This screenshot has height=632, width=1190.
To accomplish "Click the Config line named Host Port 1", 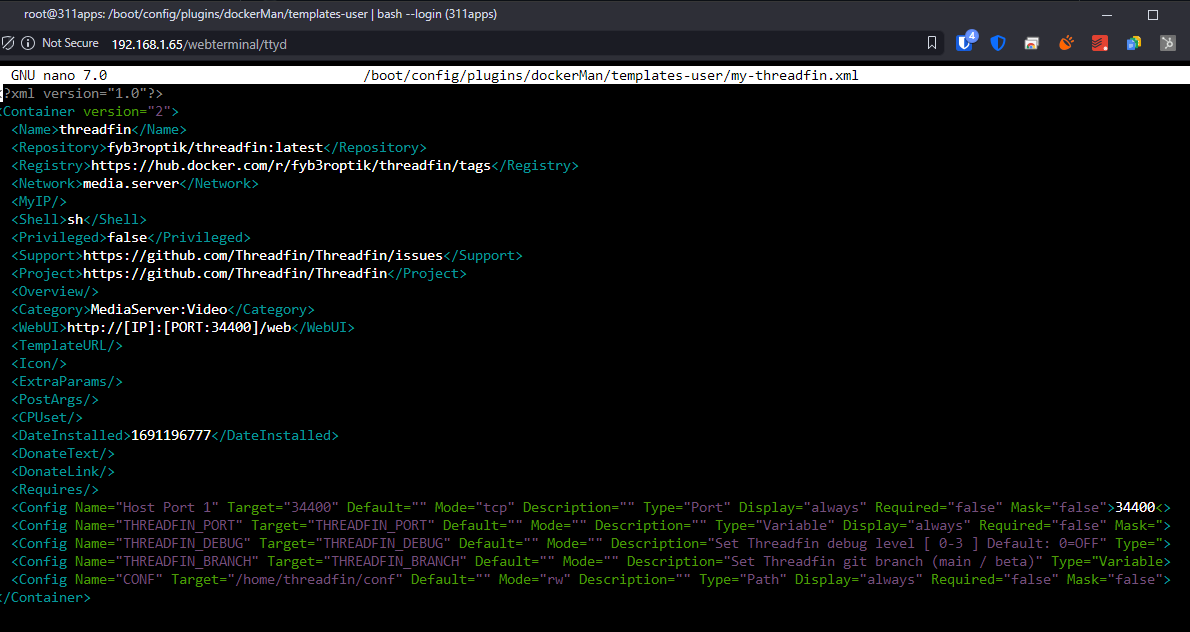I will [590, 508].
